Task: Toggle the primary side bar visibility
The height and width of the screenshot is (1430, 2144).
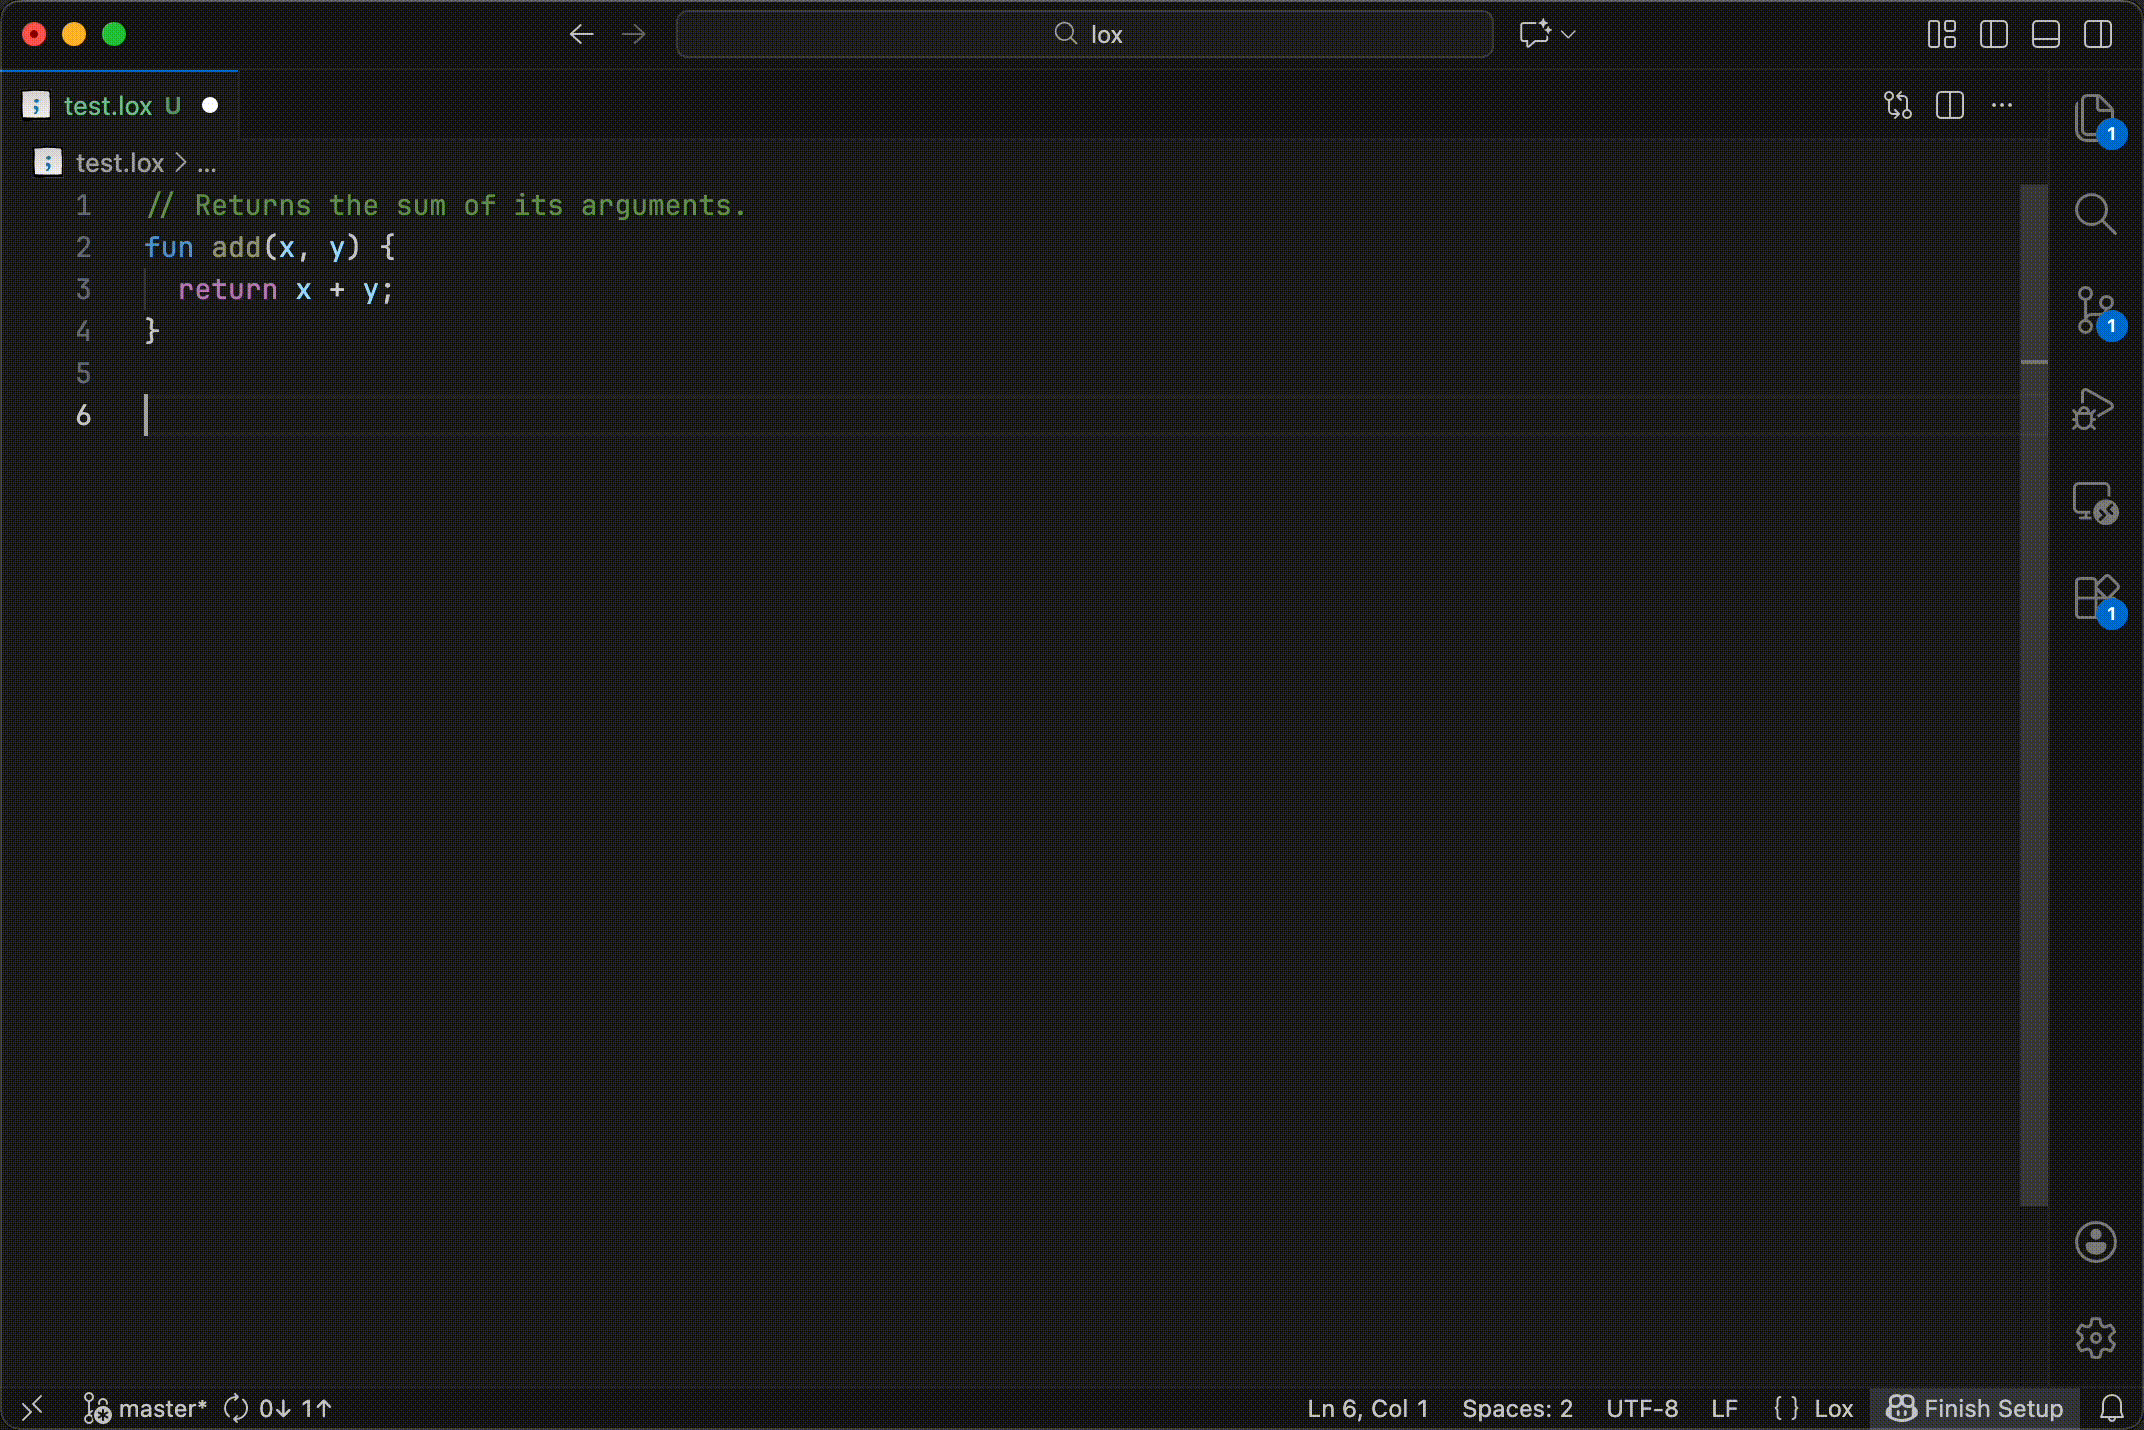Action: click(x=1993, y=34)
